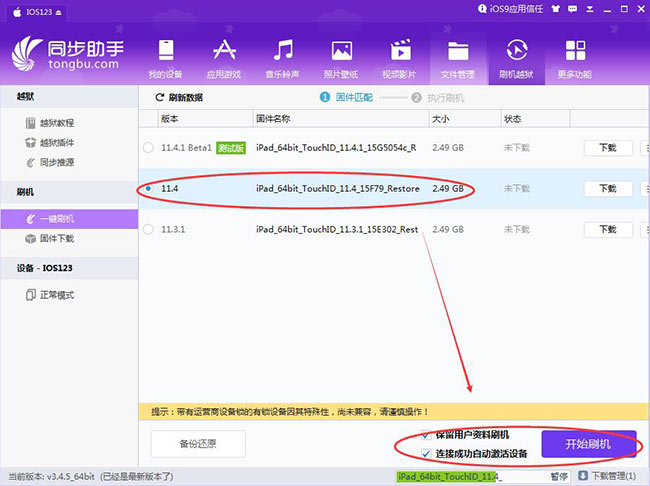Image resolution: width=650 pixels, height=486 pixels.
Task: Click the IOS123 device tab
Action: (x=37, y=12)
